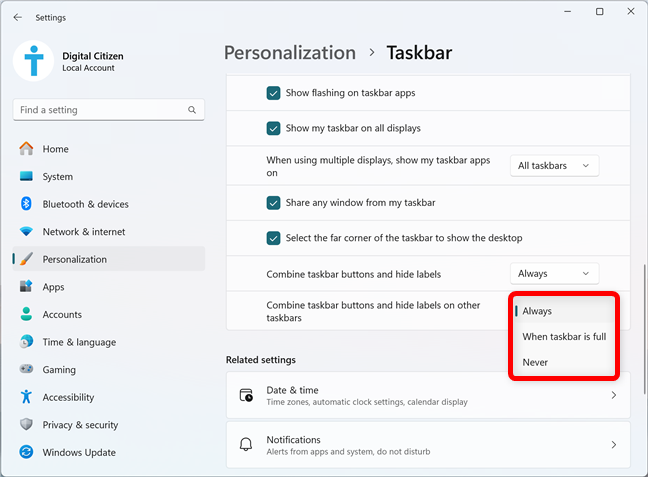Expand Combine taskbar buttons Always dropdown

click(554, 274)
